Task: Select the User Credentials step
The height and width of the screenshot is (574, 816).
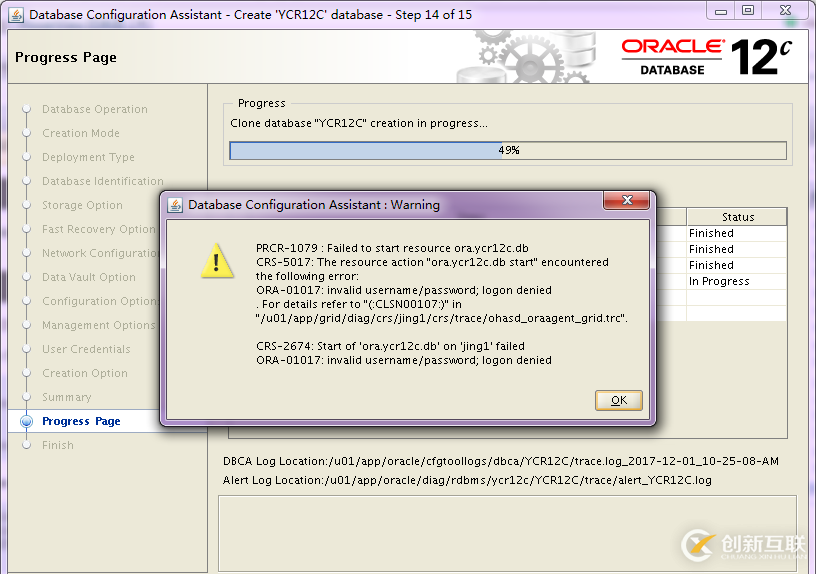Action: 86,349
